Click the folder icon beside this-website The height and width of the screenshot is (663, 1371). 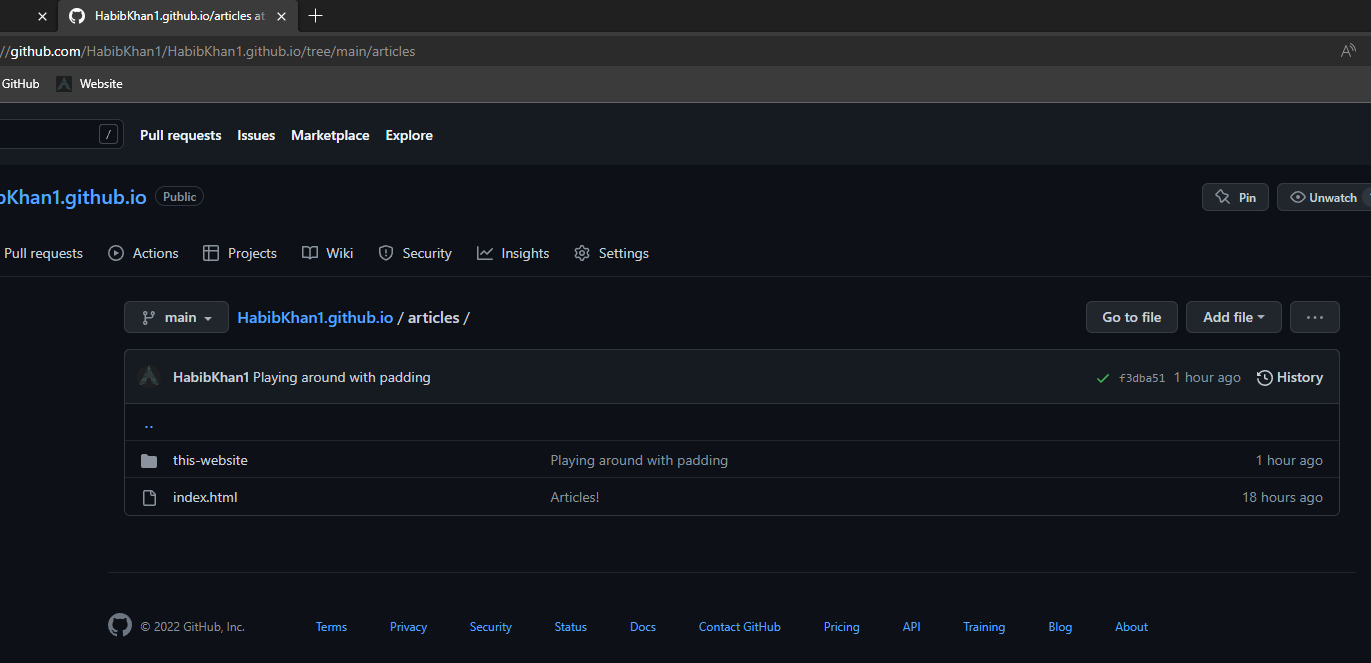tap(149, 461)
